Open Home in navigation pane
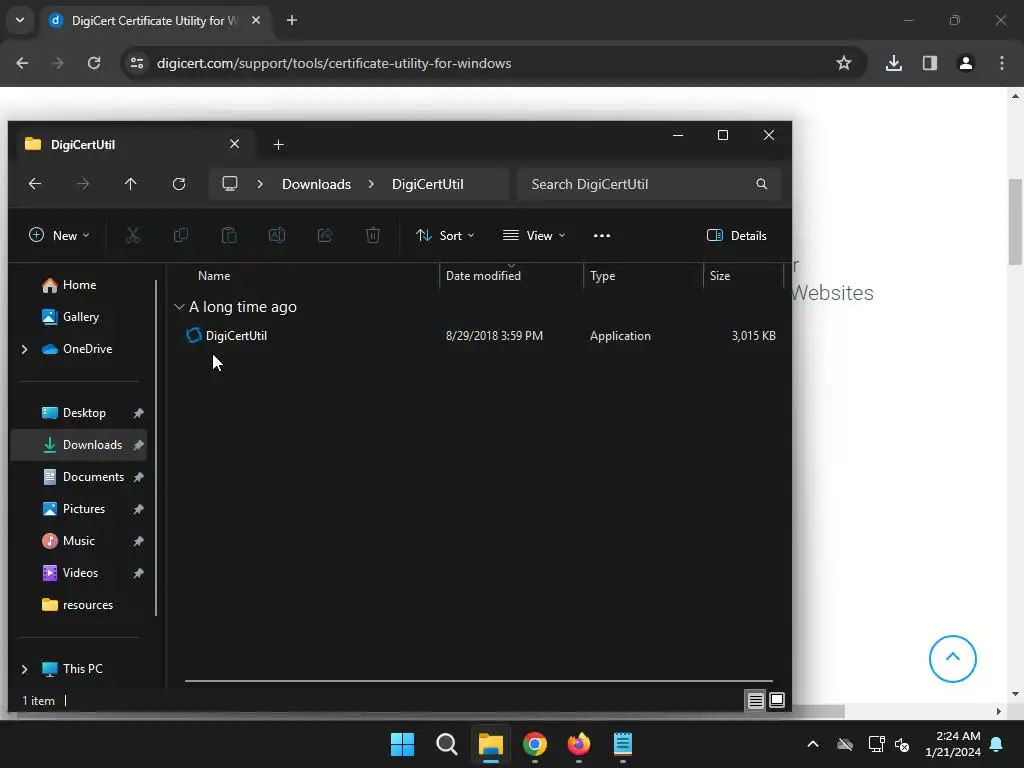The width and height of the screenshot is (1024, 768). 80,285
